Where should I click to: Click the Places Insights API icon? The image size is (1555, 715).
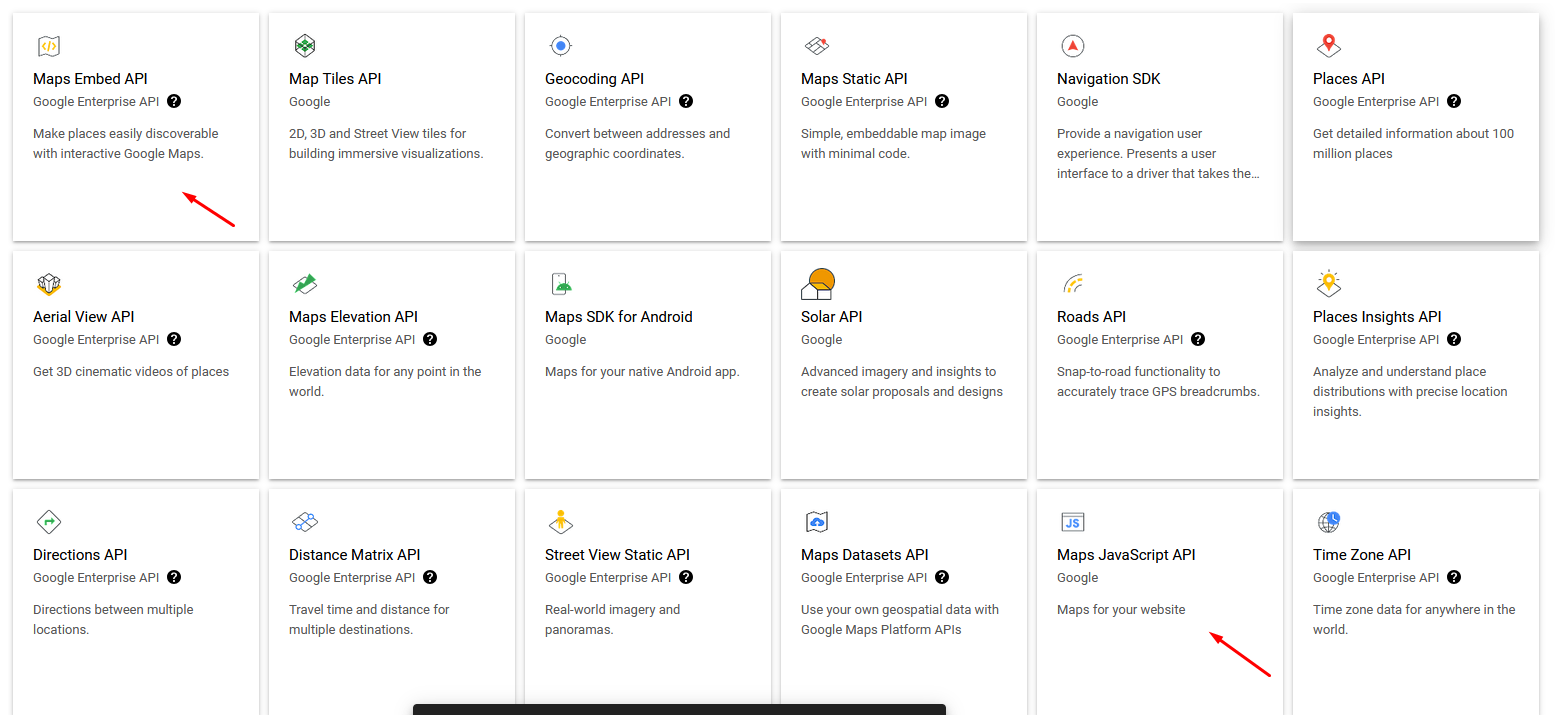(1329, 284)
